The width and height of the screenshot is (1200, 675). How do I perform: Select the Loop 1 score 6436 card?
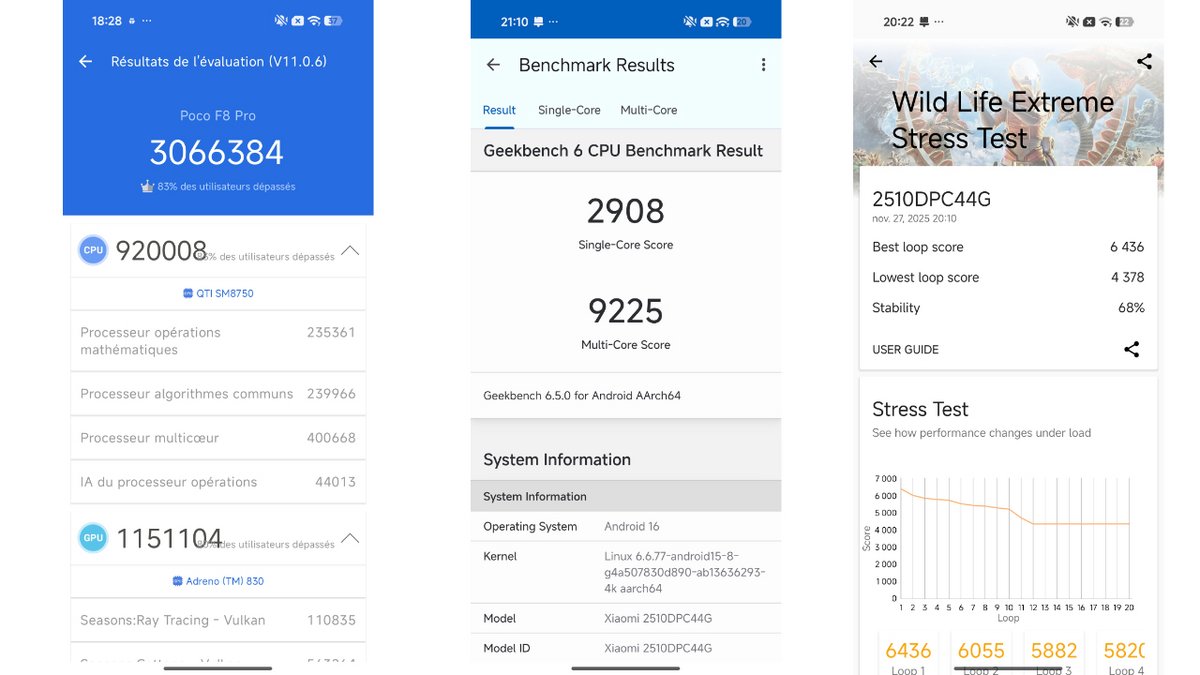(908, 654)
